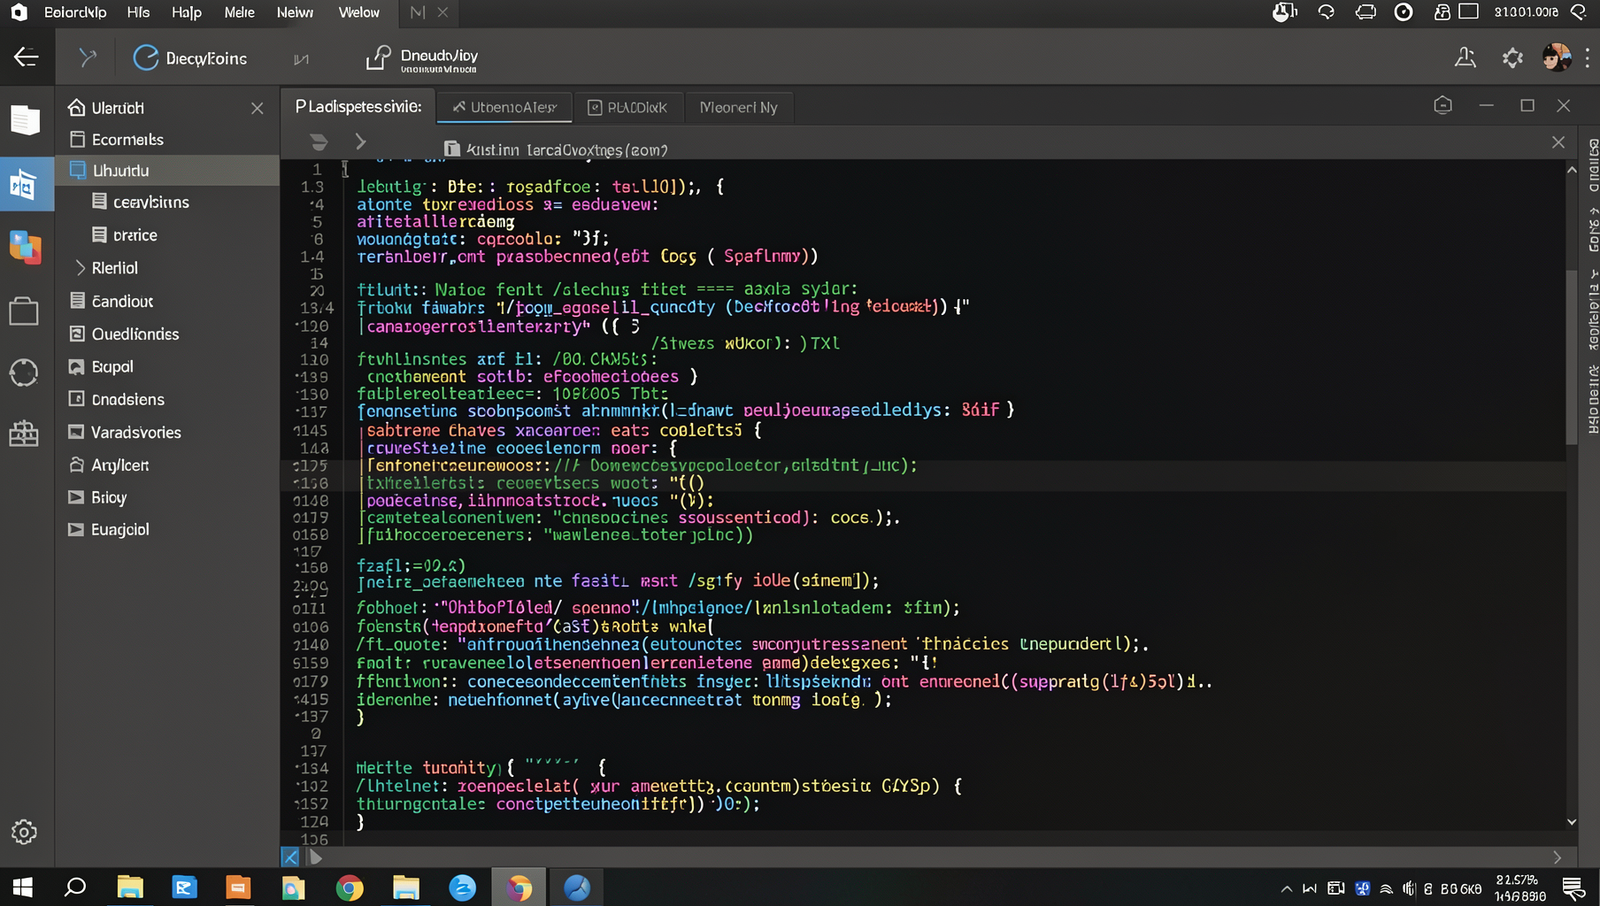Image resolution: width=1600 pixels, height=906 pixels.
Task: Open the colorful cube icon in activity bar
Action: coord(25,247)
